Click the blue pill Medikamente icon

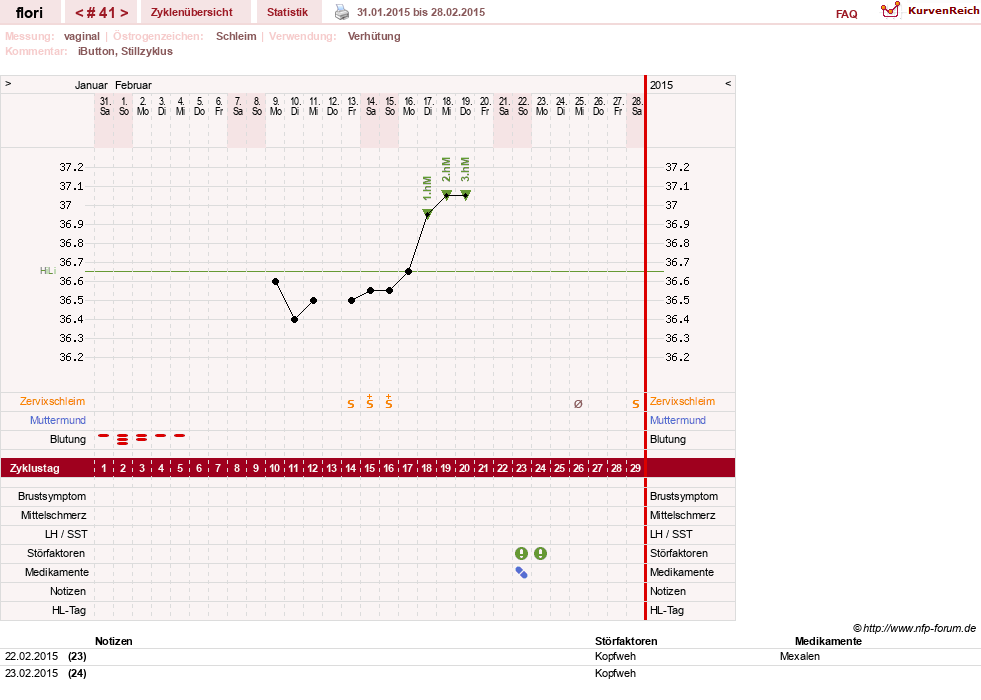521,572
